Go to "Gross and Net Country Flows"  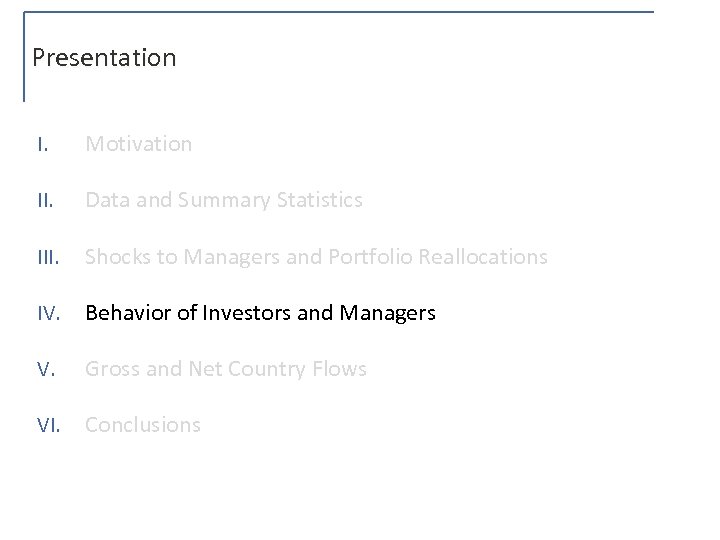pyautogui.click(x=225, y=369)
